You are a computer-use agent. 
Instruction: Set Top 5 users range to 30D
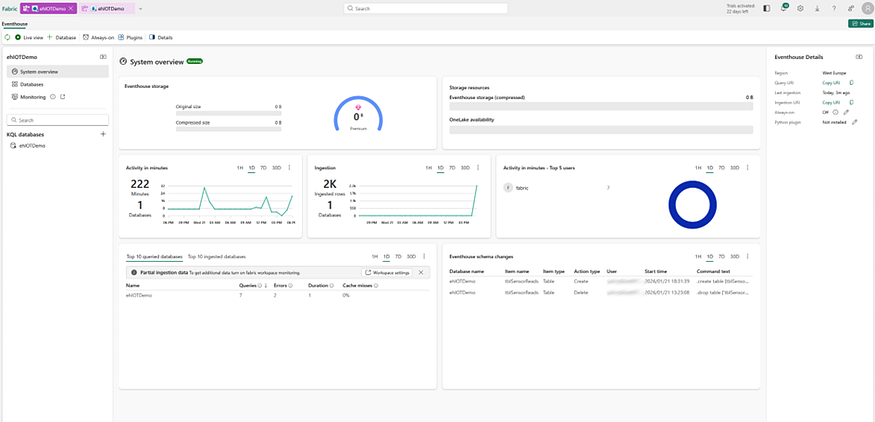click(x=735, y=167)
